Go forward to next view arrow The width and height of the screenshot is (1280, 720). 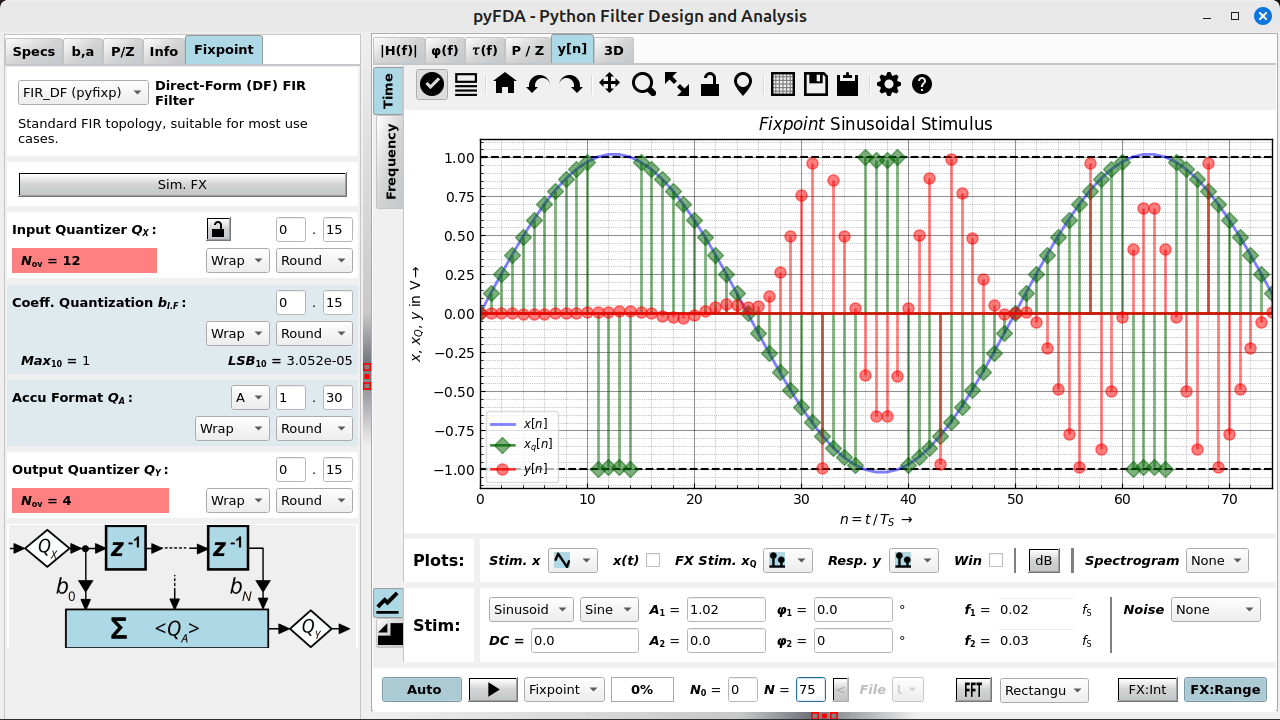click(x=571, y=84)
